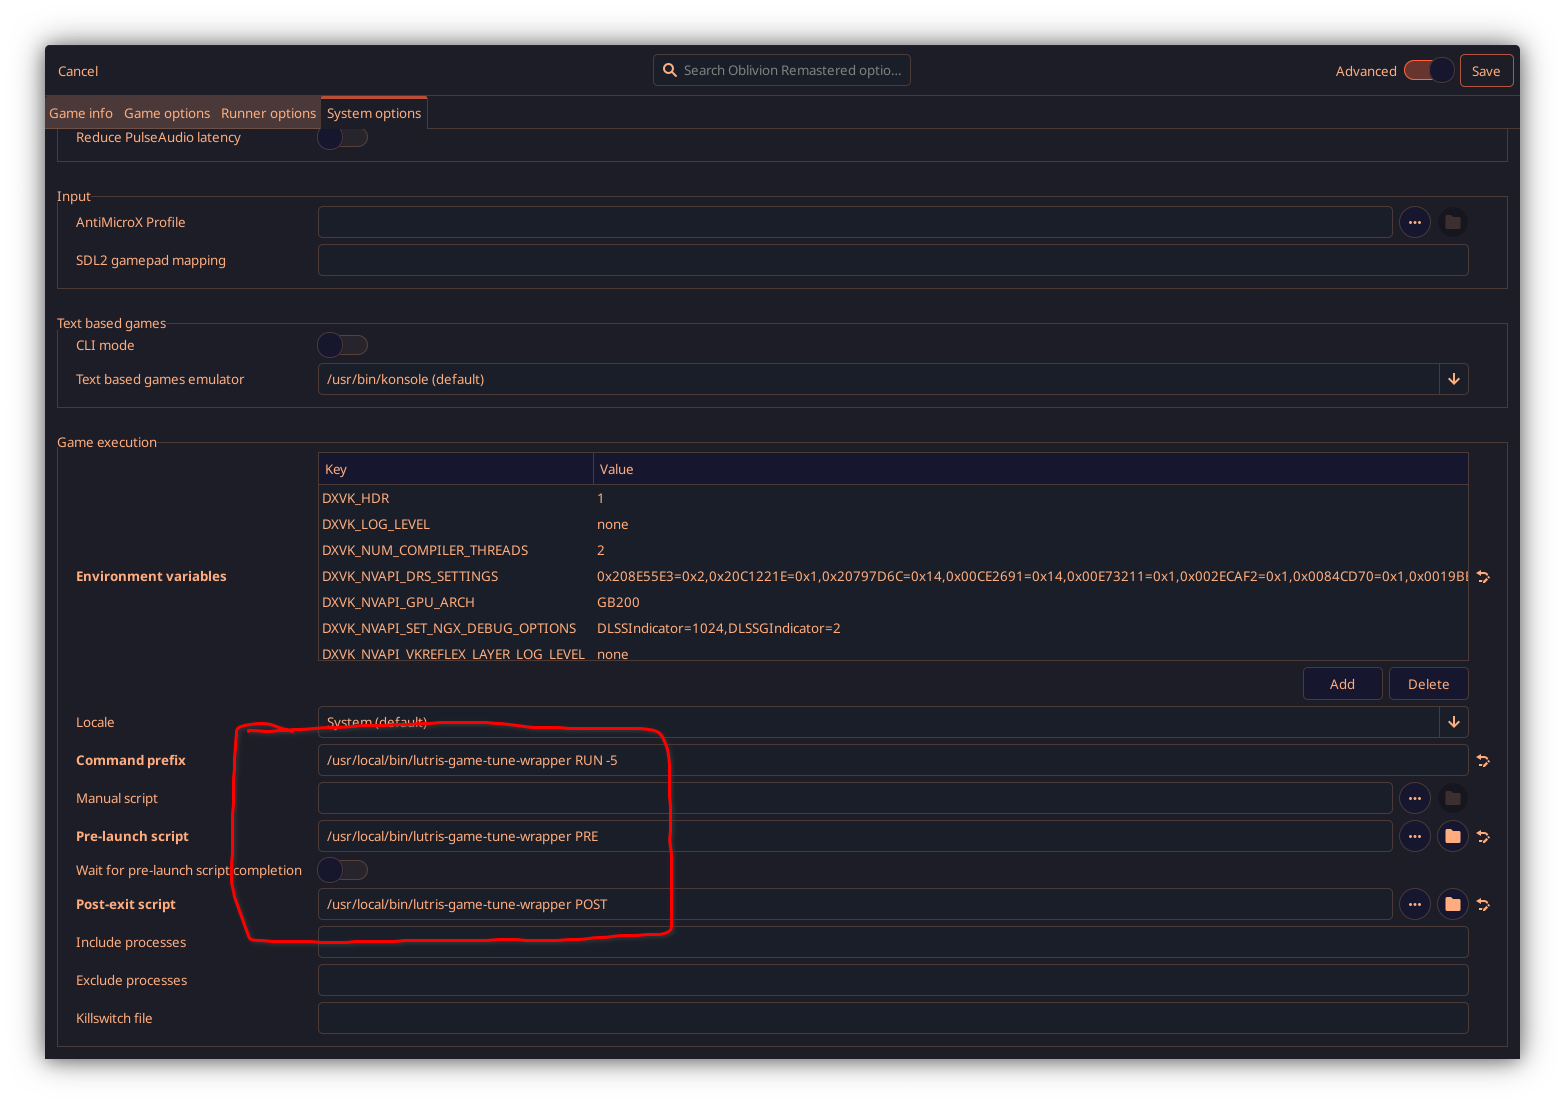This screenshot has width=1565, height=1104.
Task: Switch to Runner options tab
Action: click(268, 113)
